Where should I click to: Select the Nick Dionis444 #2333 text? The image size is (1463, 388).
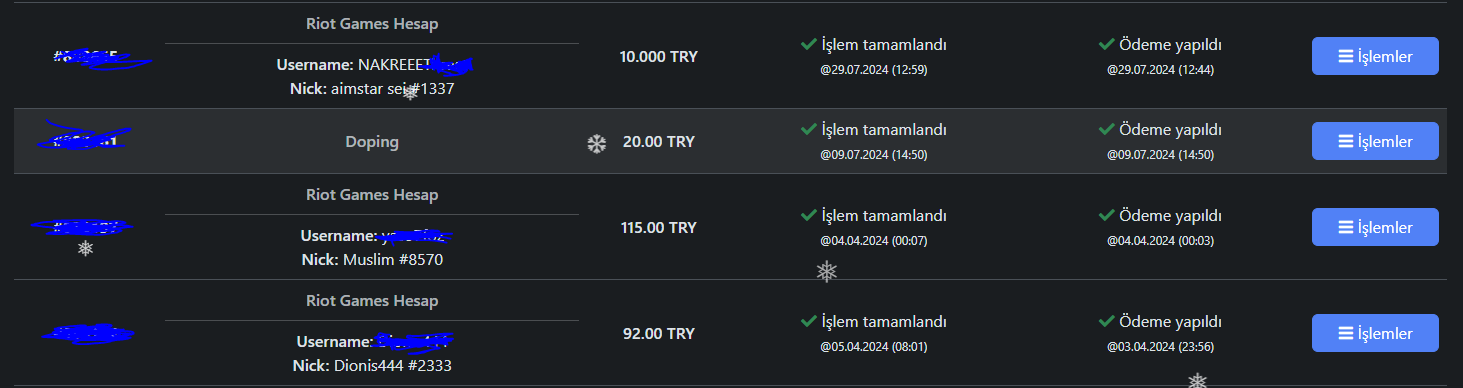pos(372,366)
